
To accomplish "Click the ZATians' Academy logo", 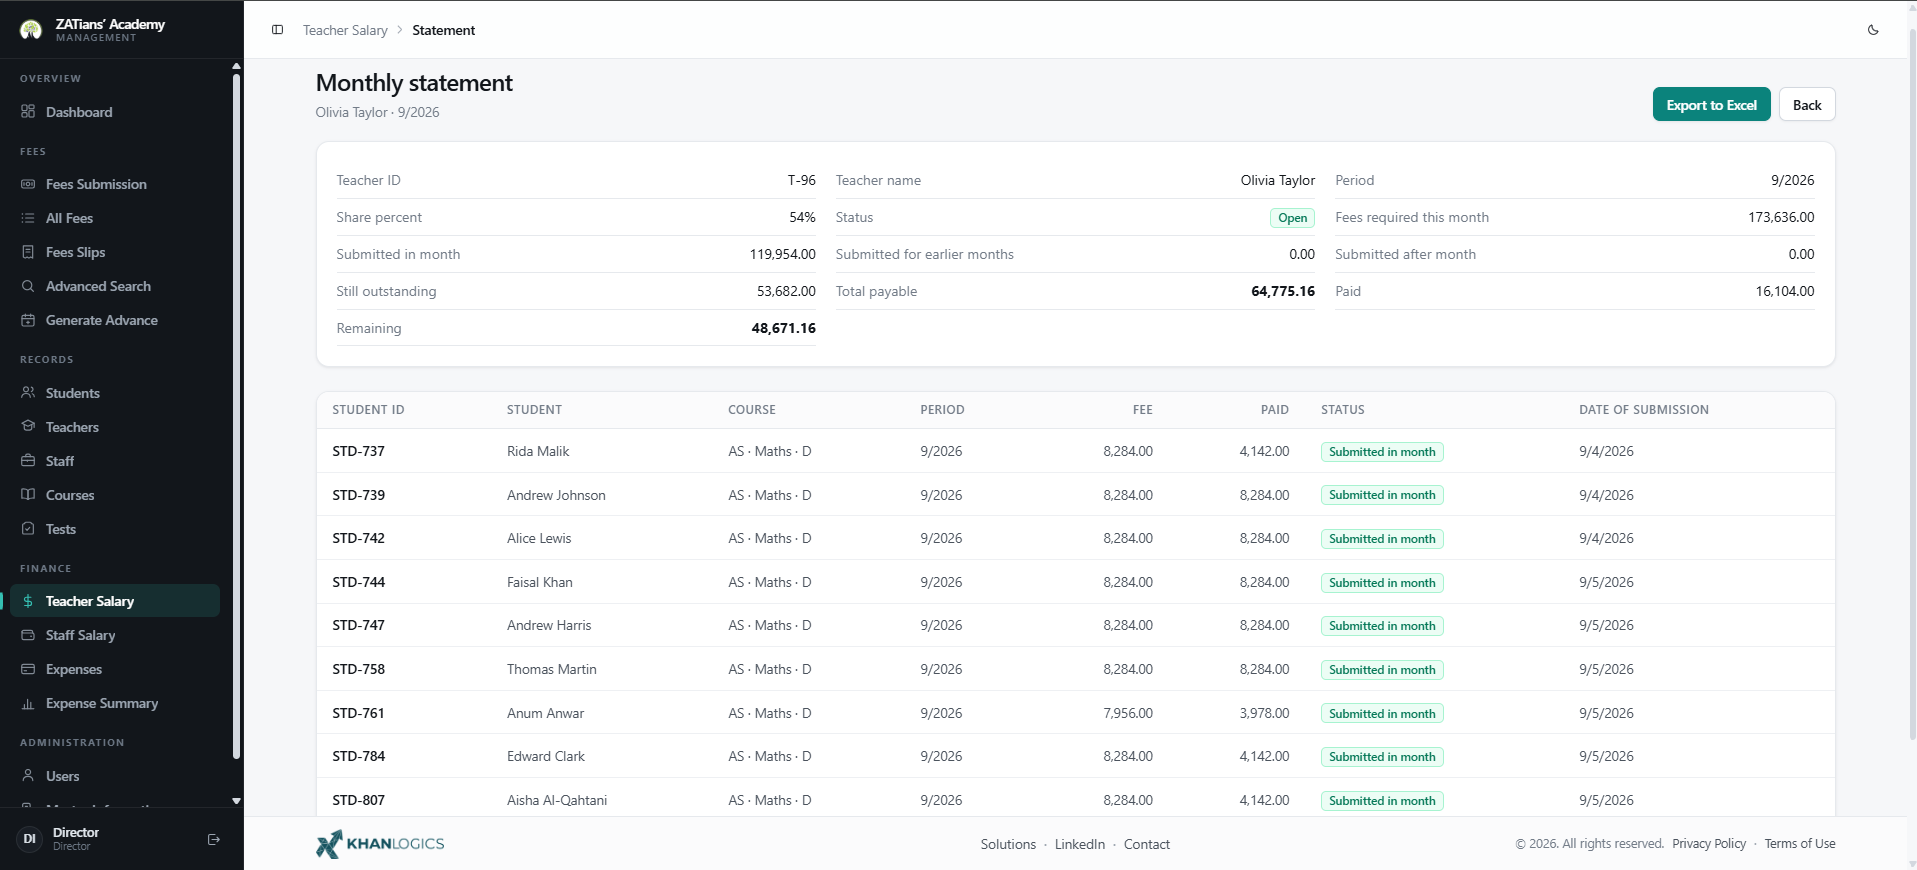I will tap(31, 29).
